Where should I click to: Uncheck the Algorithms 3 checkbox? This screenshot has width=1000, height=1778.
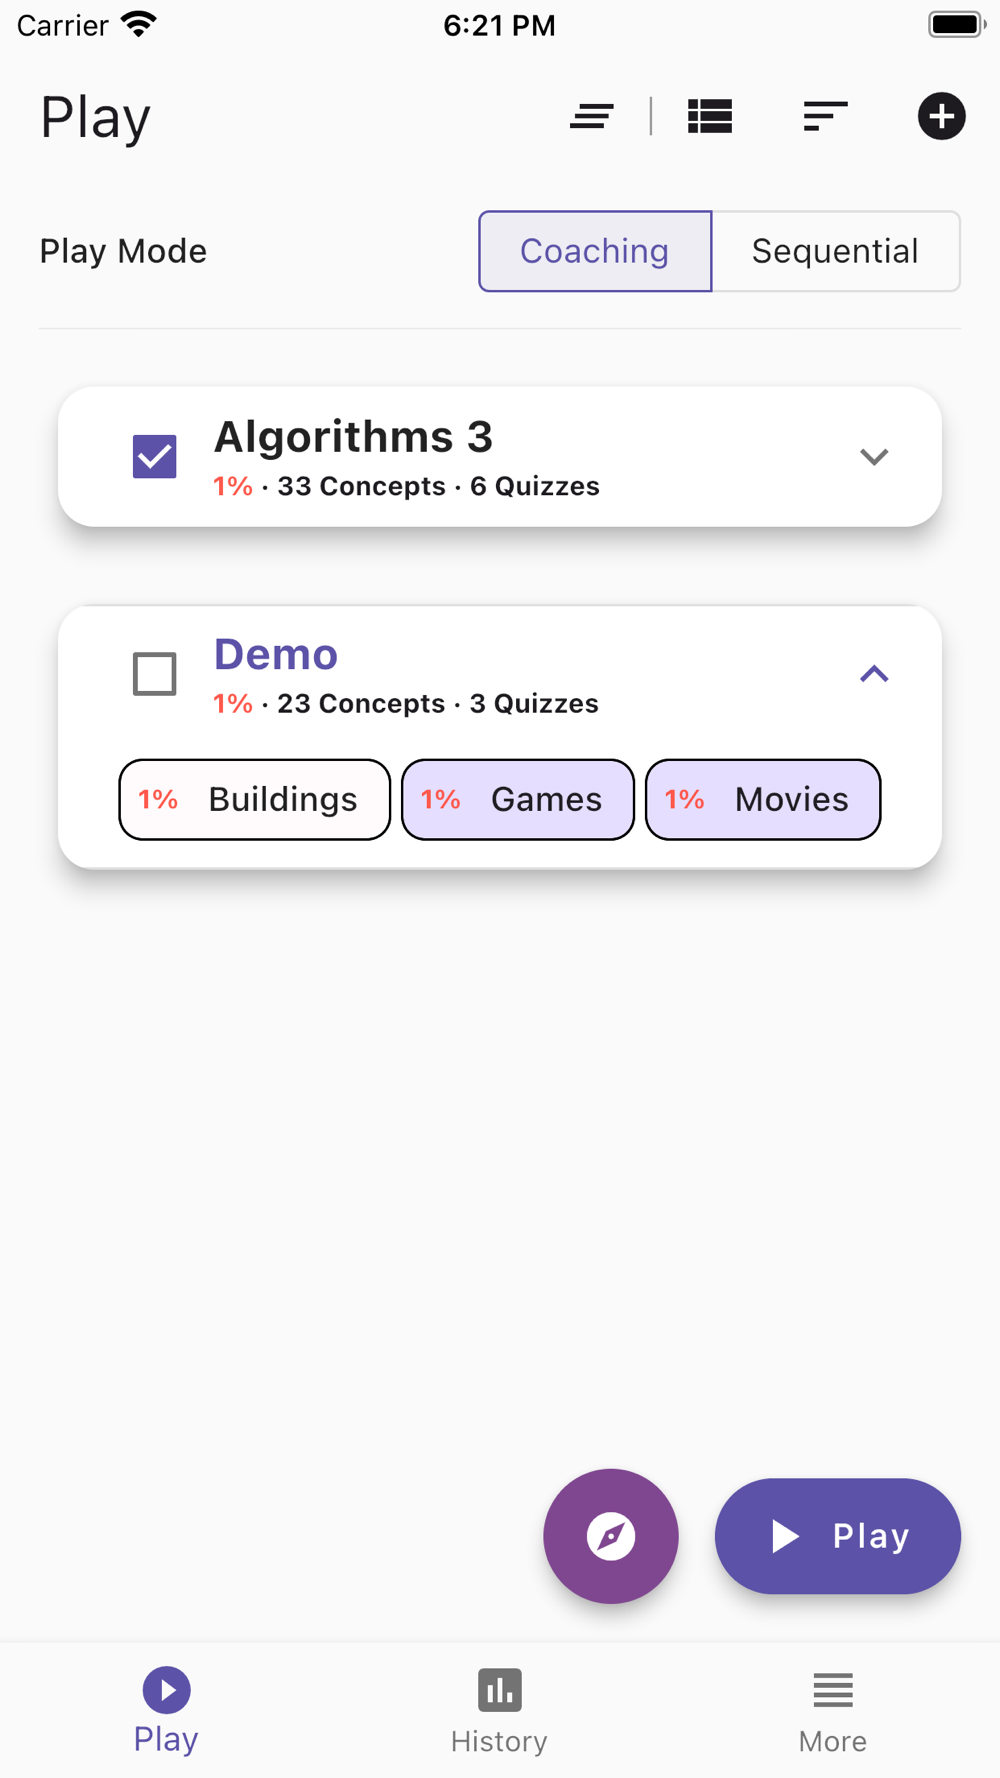(155, 457)
